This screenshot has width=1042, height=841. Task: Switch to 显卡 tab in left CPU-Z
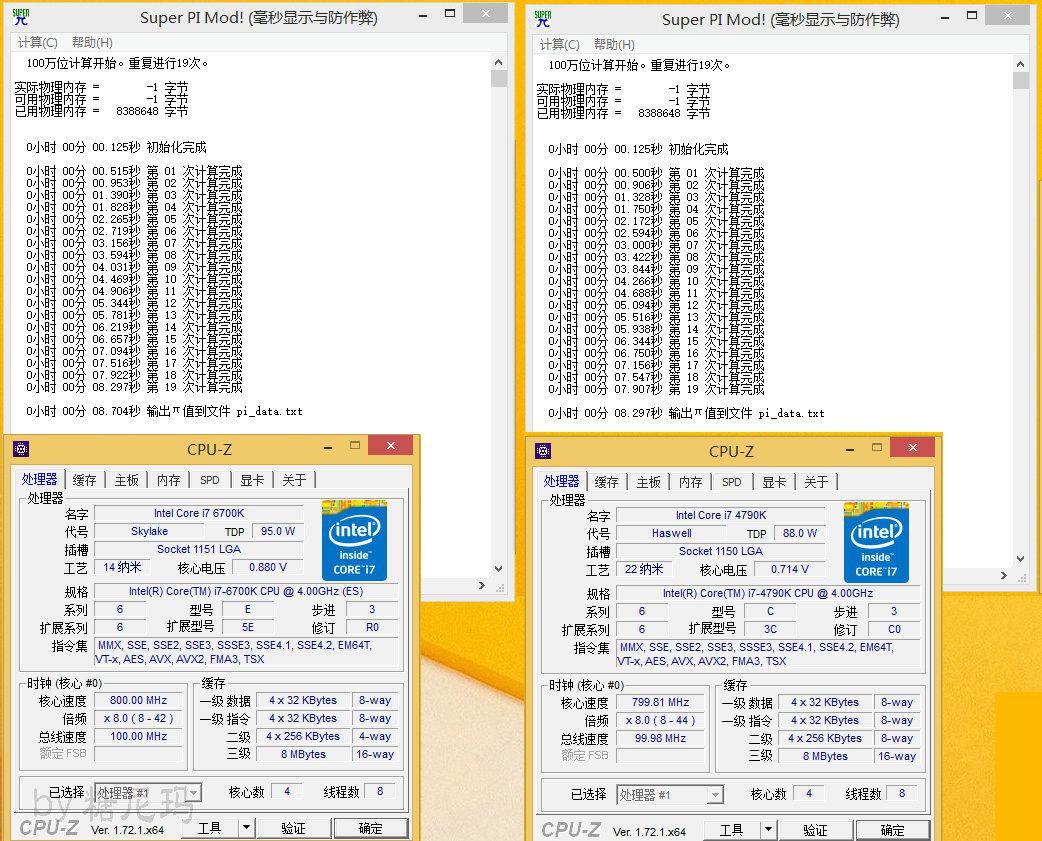tap(252, 480)
